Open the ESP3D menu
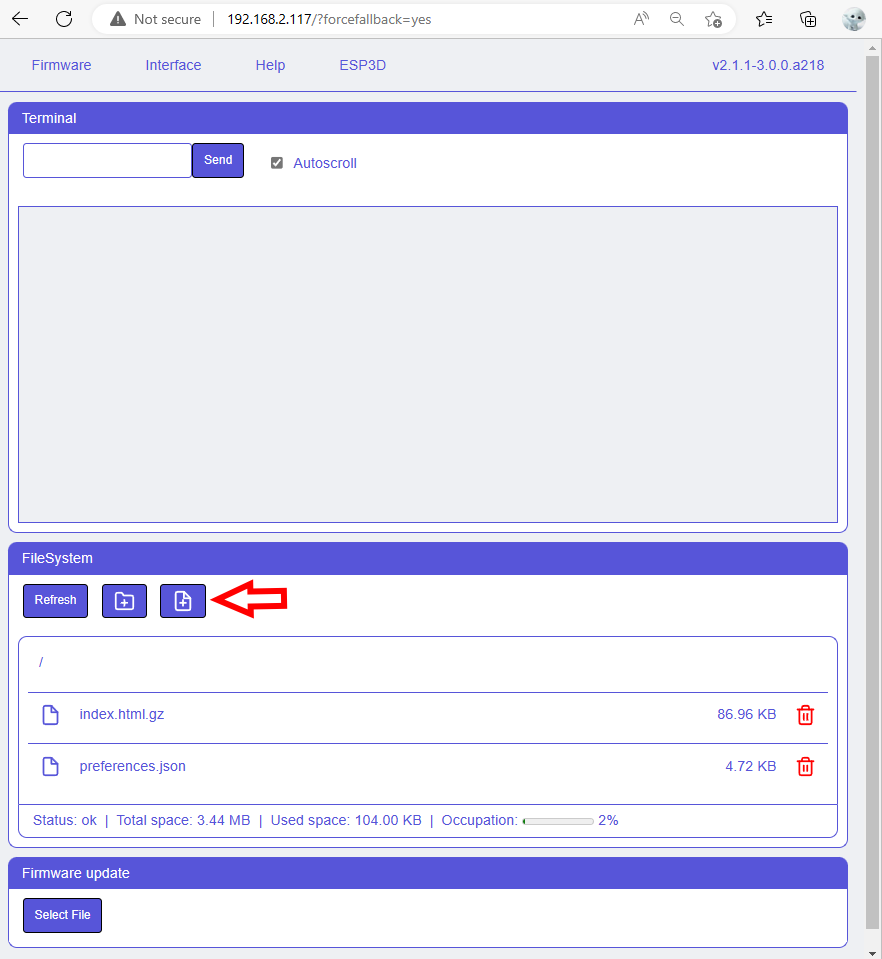This screenshot has height=959, width=882. 362,65
